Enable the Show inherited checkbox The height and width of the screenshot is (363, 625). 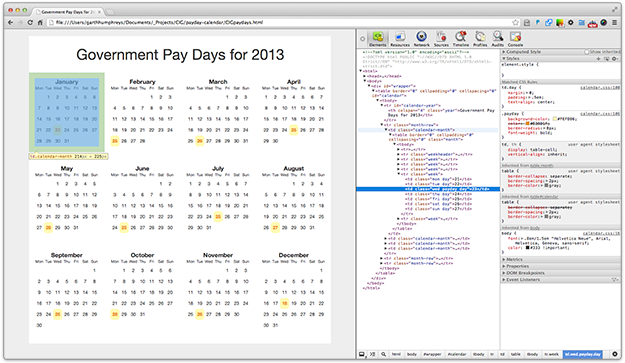pyautogui.click(x=586, y=52)
